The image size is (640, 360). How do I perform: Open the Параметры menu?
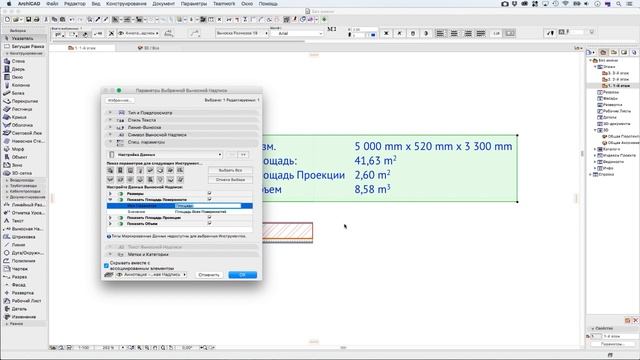(194, 4)
